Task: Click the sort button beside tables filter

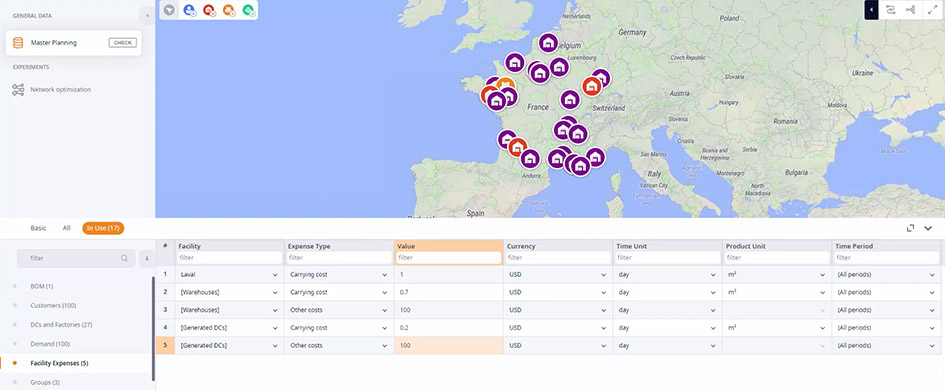Action: 146,258
